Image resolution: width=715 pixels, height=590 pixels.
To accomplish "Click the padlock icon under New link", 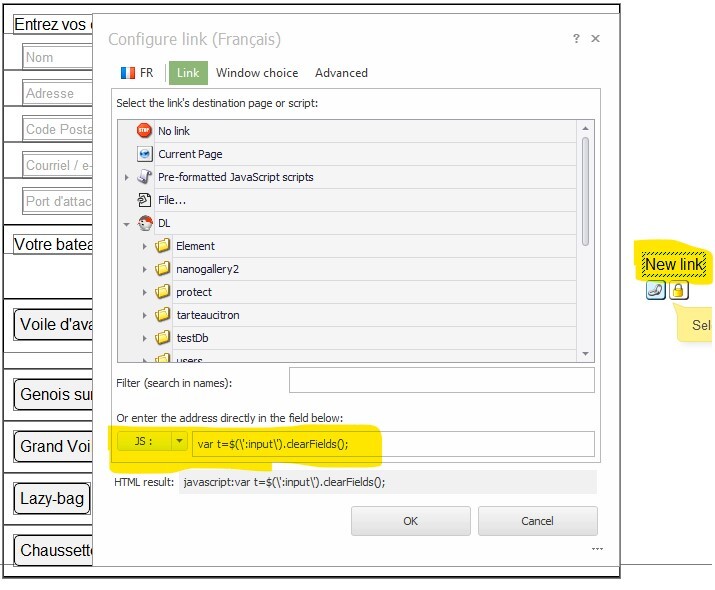I will coord(678,290).
